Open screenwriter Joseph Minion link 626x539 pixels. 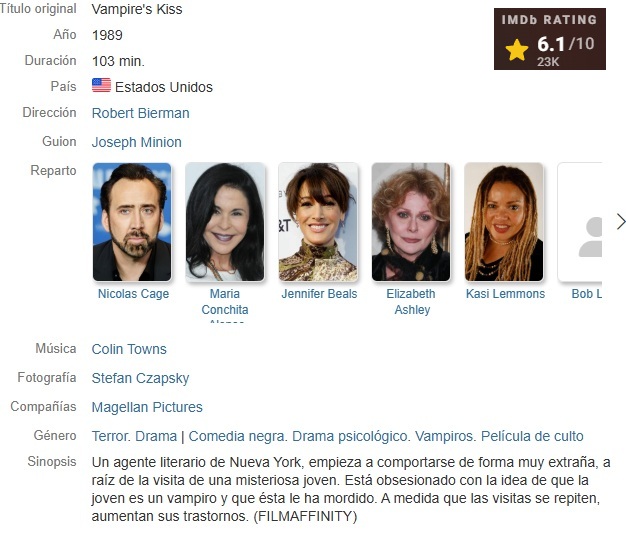pos(137,142)
